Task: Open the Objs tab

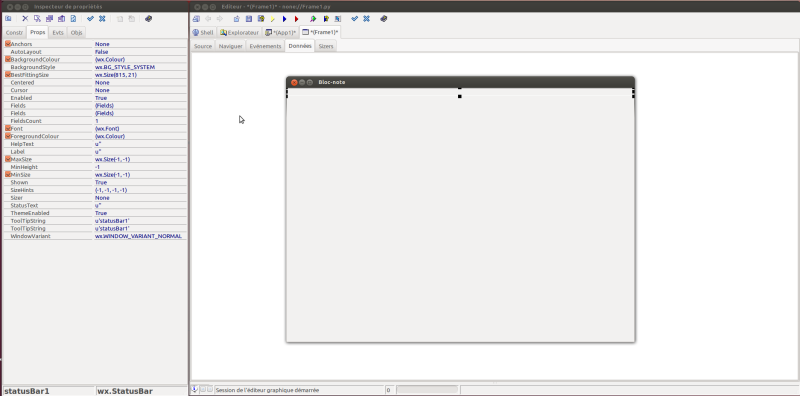Action: pos(76,33)
